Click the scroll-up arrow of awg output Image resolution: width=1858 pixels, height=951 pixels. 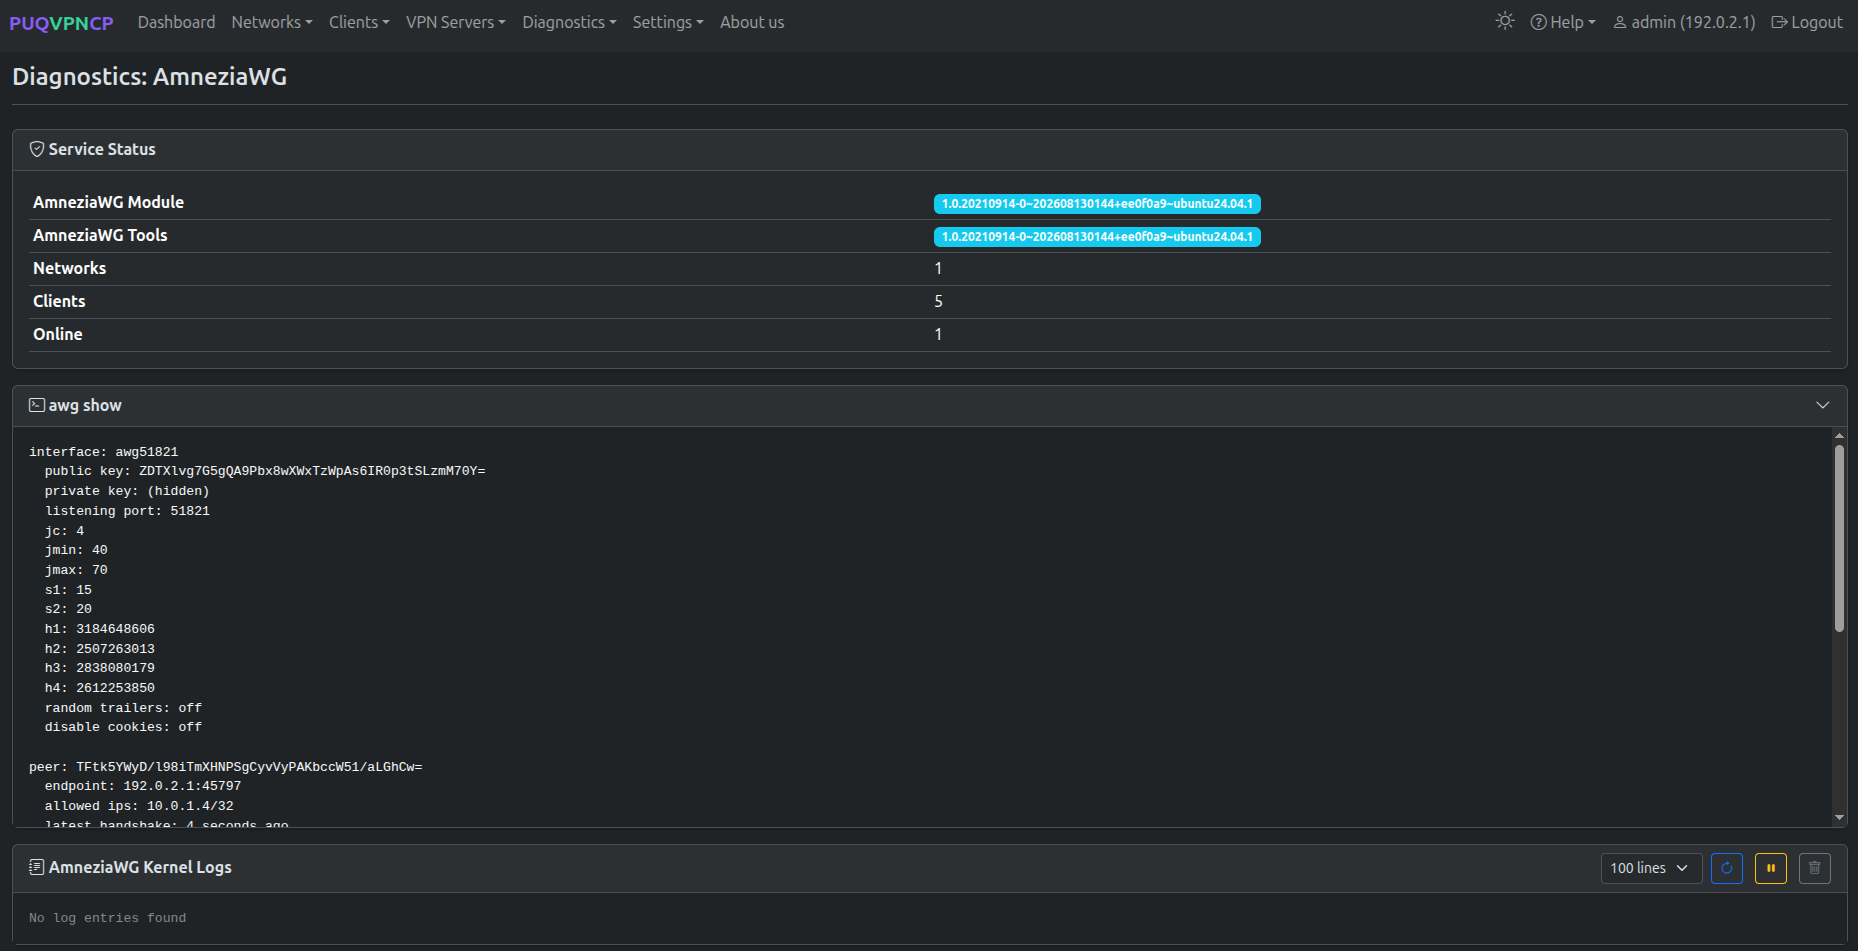[x=1839, y=436]
